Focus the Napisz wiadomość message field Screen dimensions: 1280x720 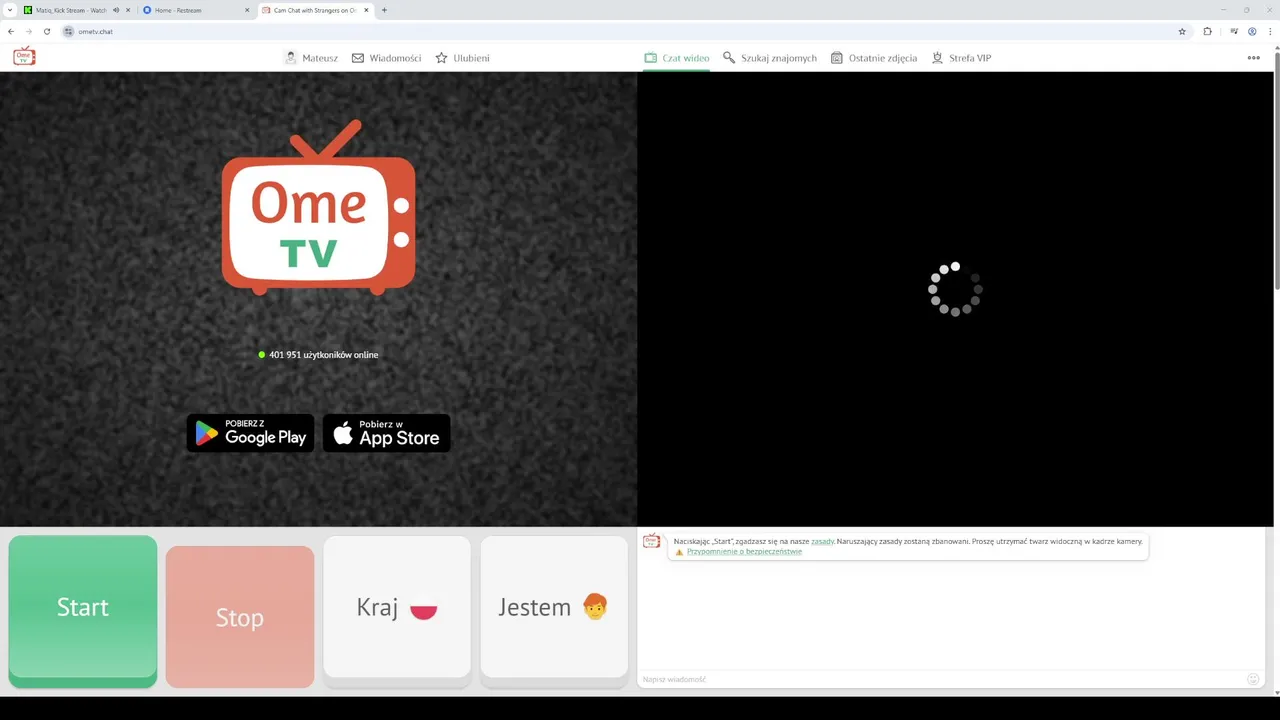point(940,679)
